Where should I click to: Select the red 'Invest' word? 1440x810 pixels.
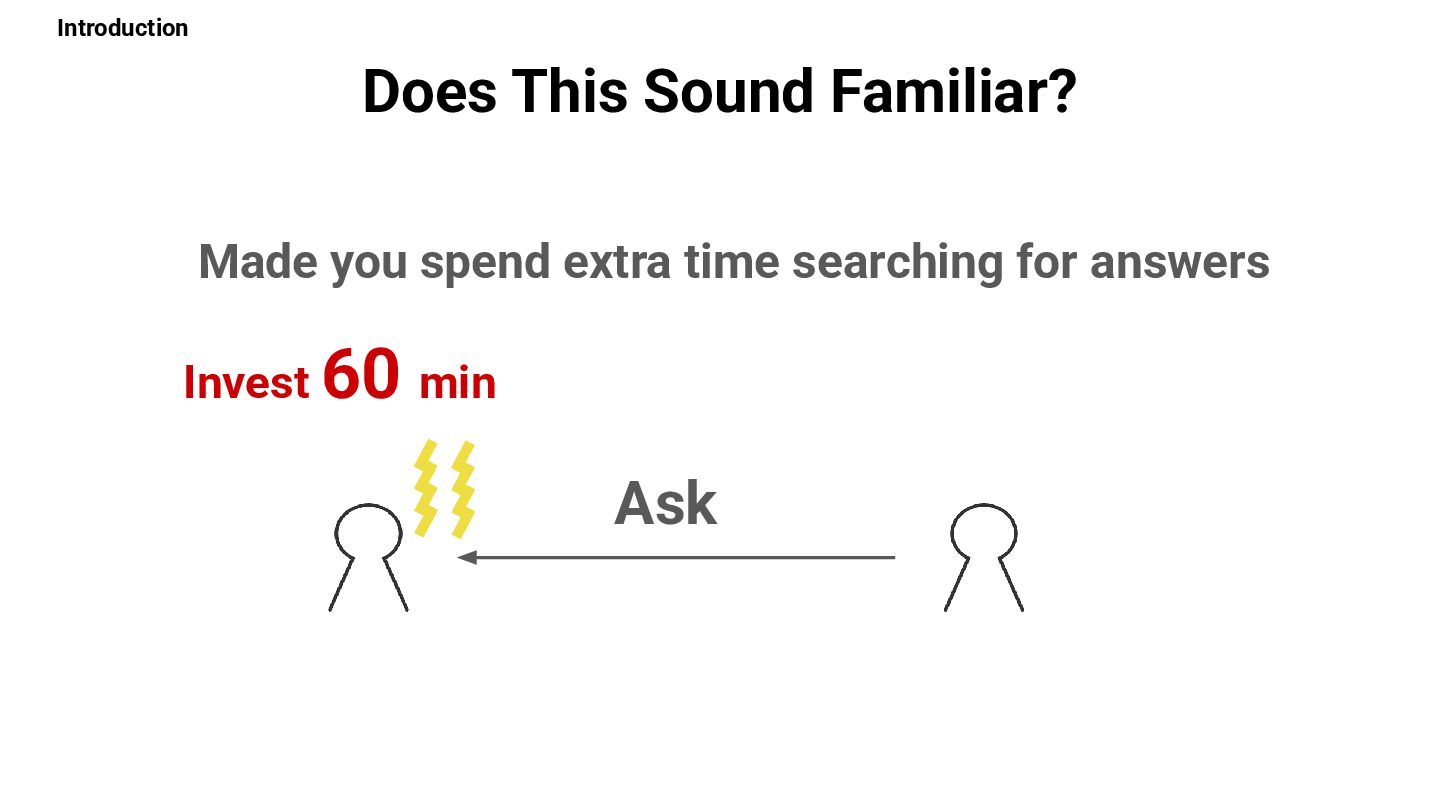point(246,383)
